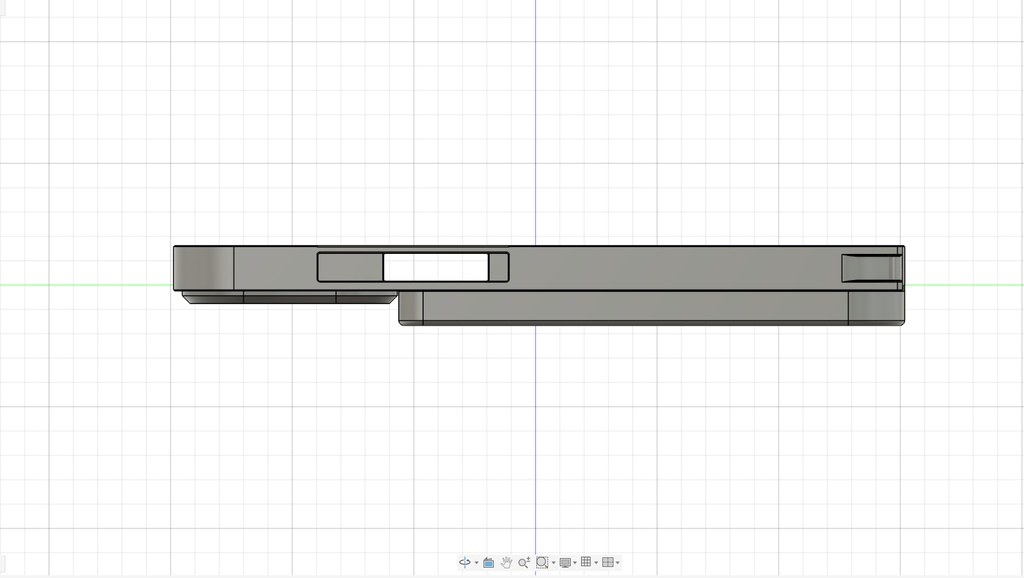Expand the Orbit tool dropdown arrow
This screenshot has height=578, width=1024.
pyautogui.click(x=476, y=562)
